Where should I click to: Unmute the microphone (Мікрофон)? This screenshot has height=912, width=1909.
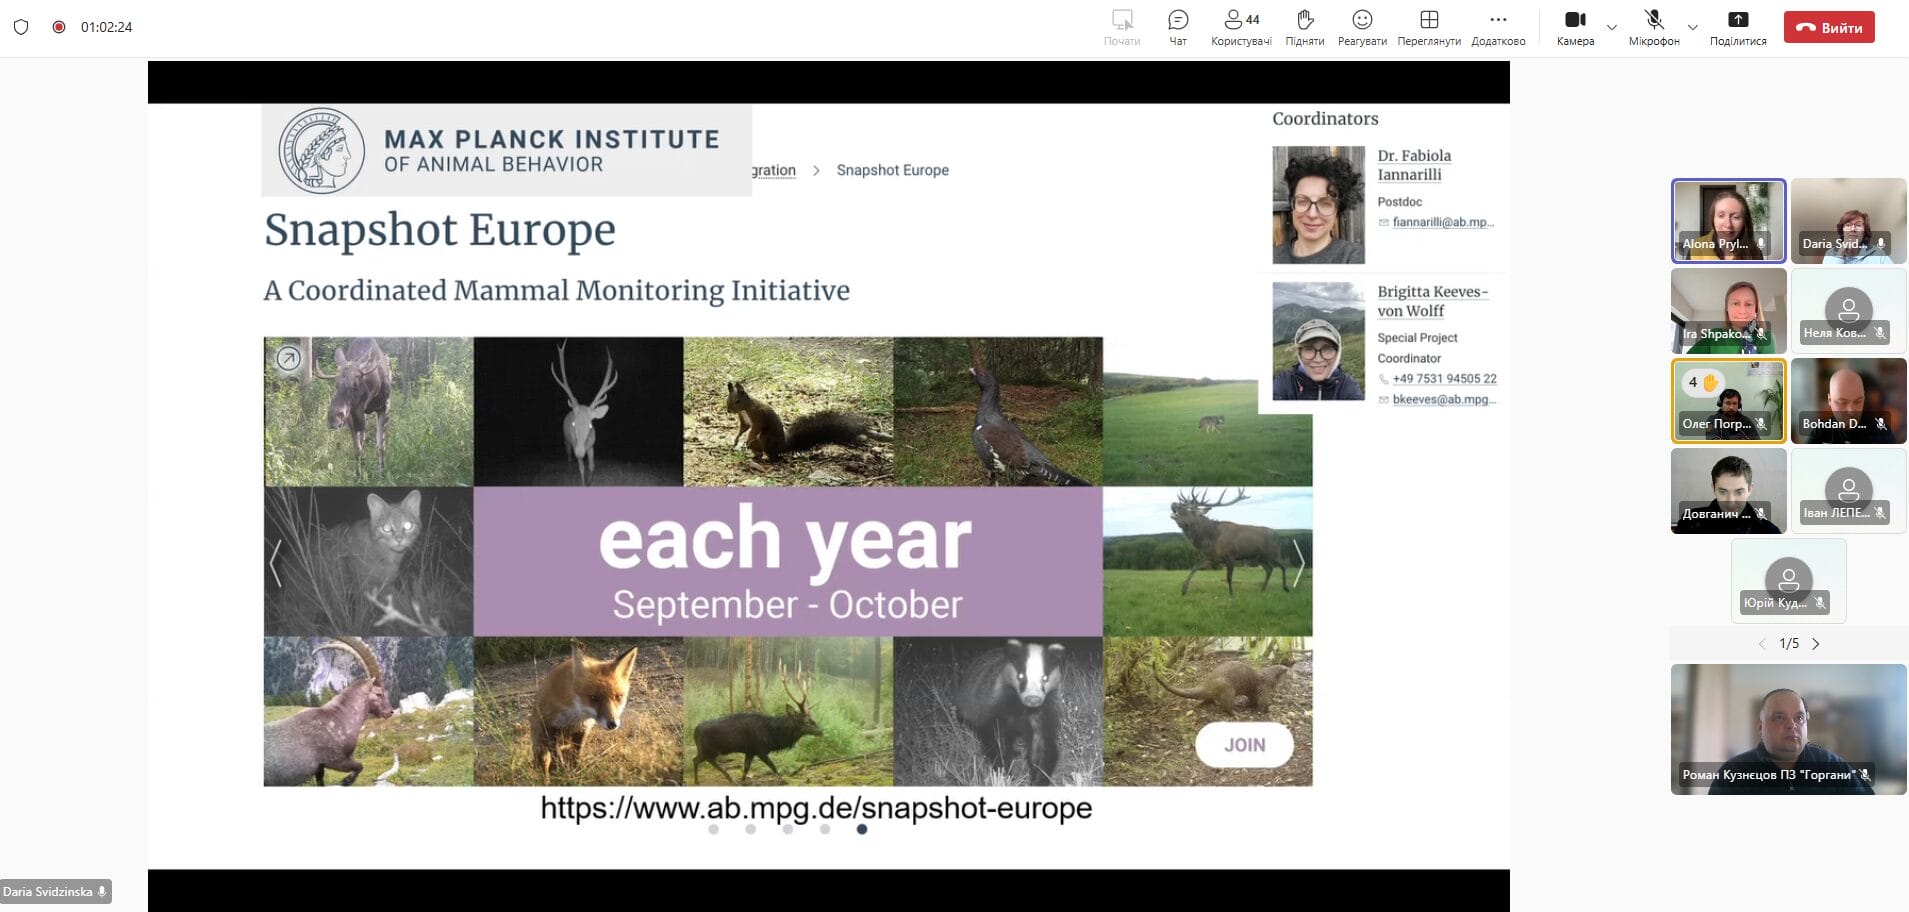pos(1654,21)
